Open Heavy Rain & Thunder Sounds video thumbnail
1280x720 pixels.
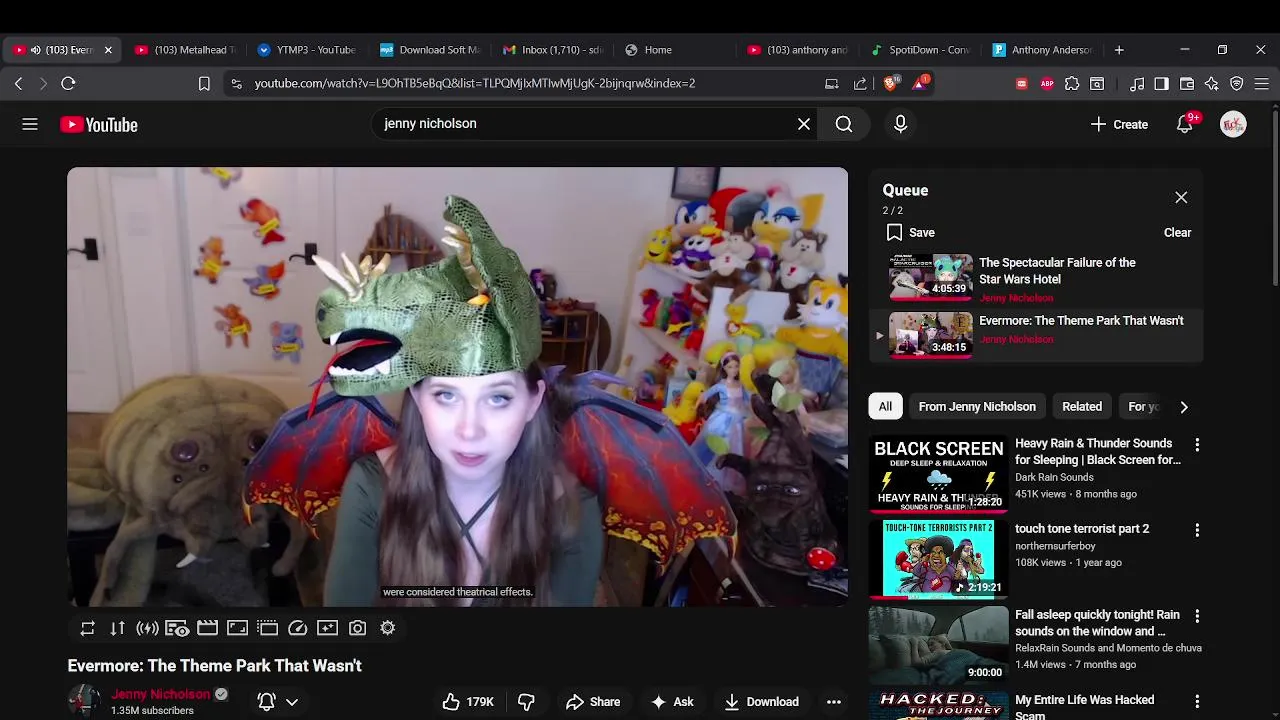[938, 472]
